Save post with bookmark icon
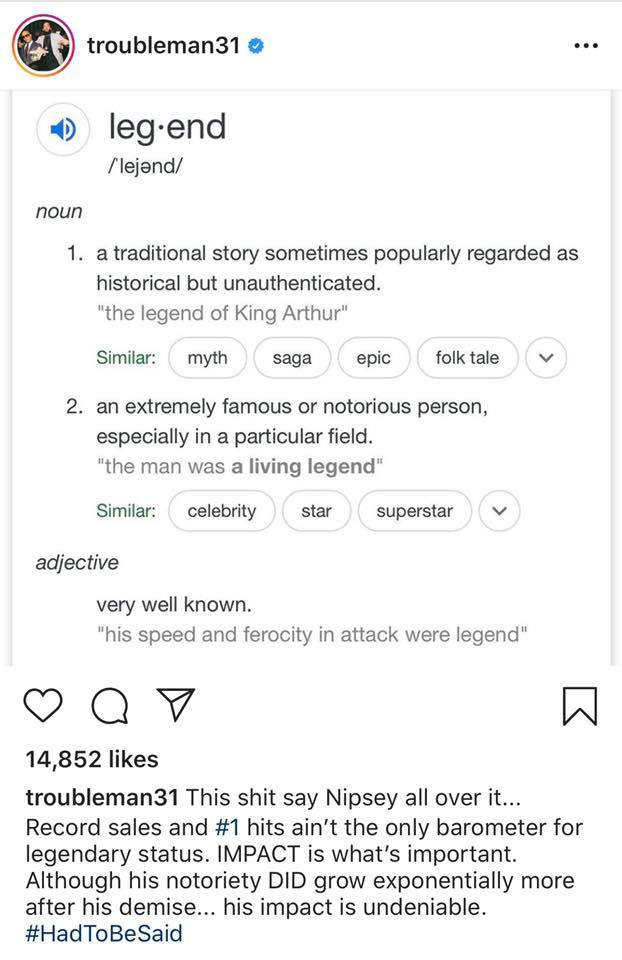 click(x=580, y=706)
